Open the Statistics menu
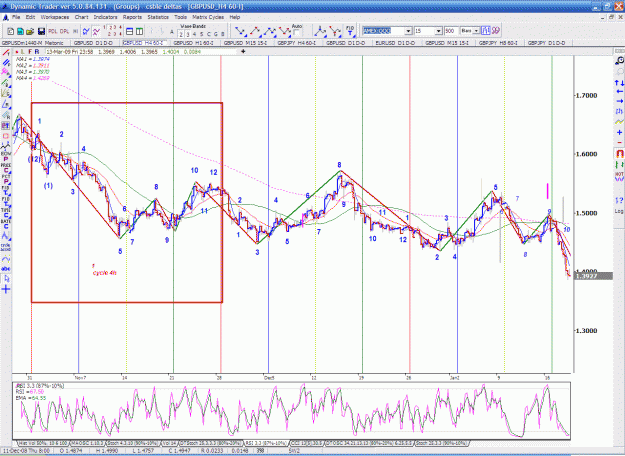The width and height of the screenshot is (625, 456). coord(158,17)
